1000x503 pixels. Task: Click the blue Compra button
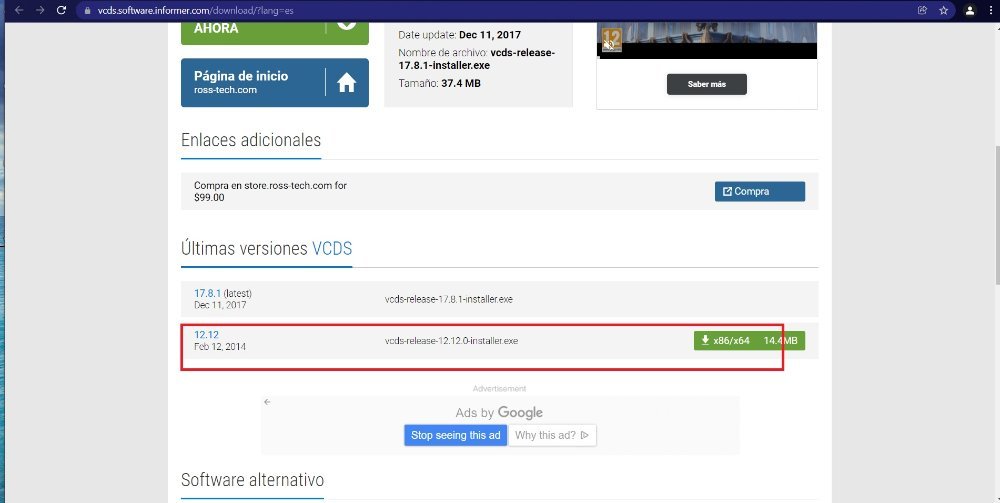click(x=759, y=191)
